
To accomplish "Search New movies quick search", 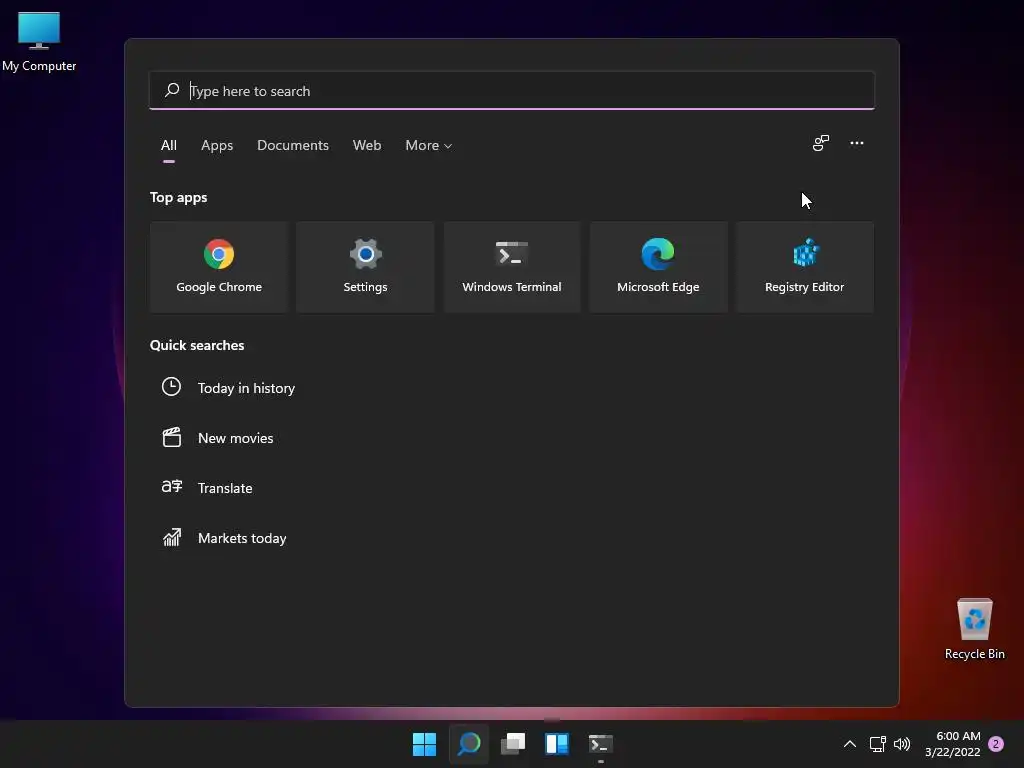I will [235, 438].
